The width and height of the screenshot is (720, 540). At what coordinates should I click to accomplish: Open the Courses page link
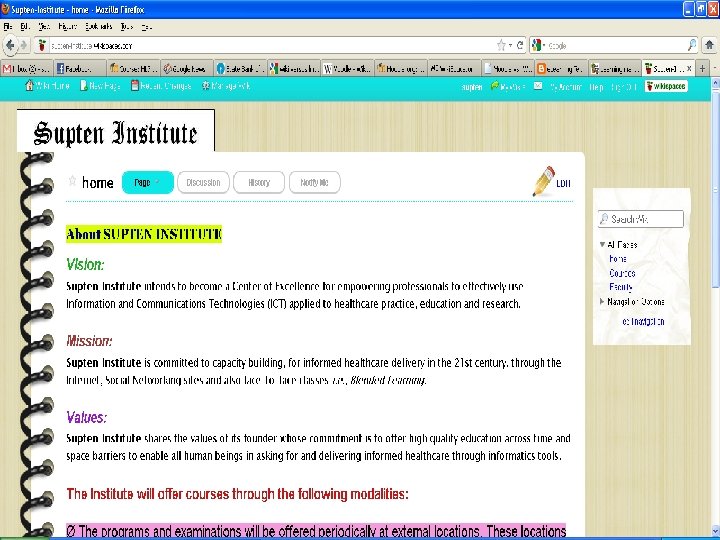coord(622,273)
